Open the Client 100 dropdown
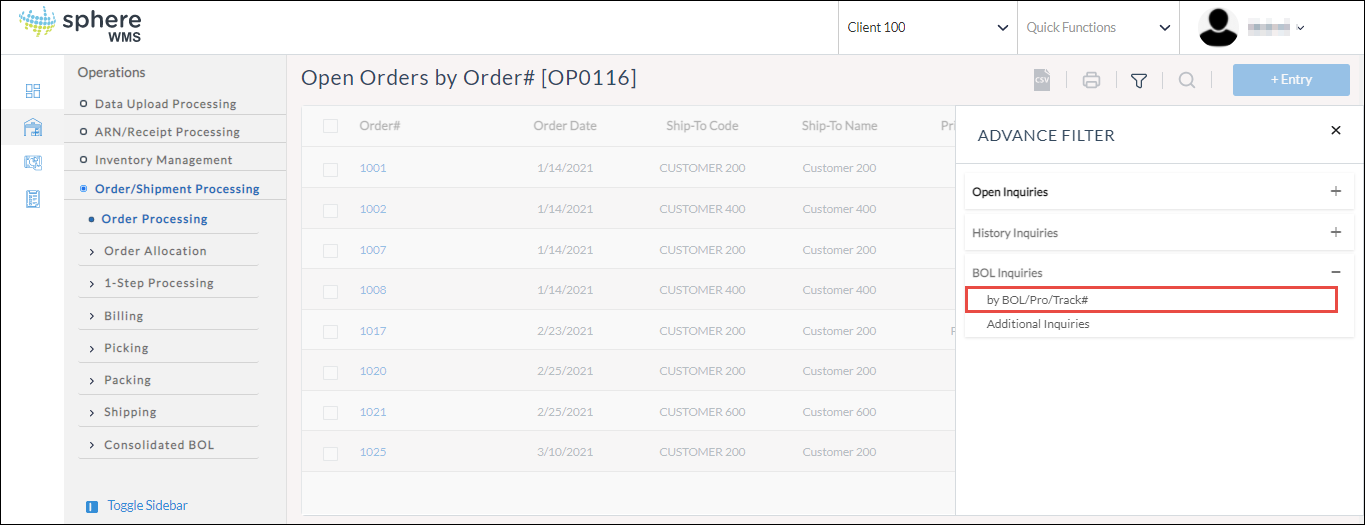This screenshot has height=525, width=1365. (x=927, y=28)
